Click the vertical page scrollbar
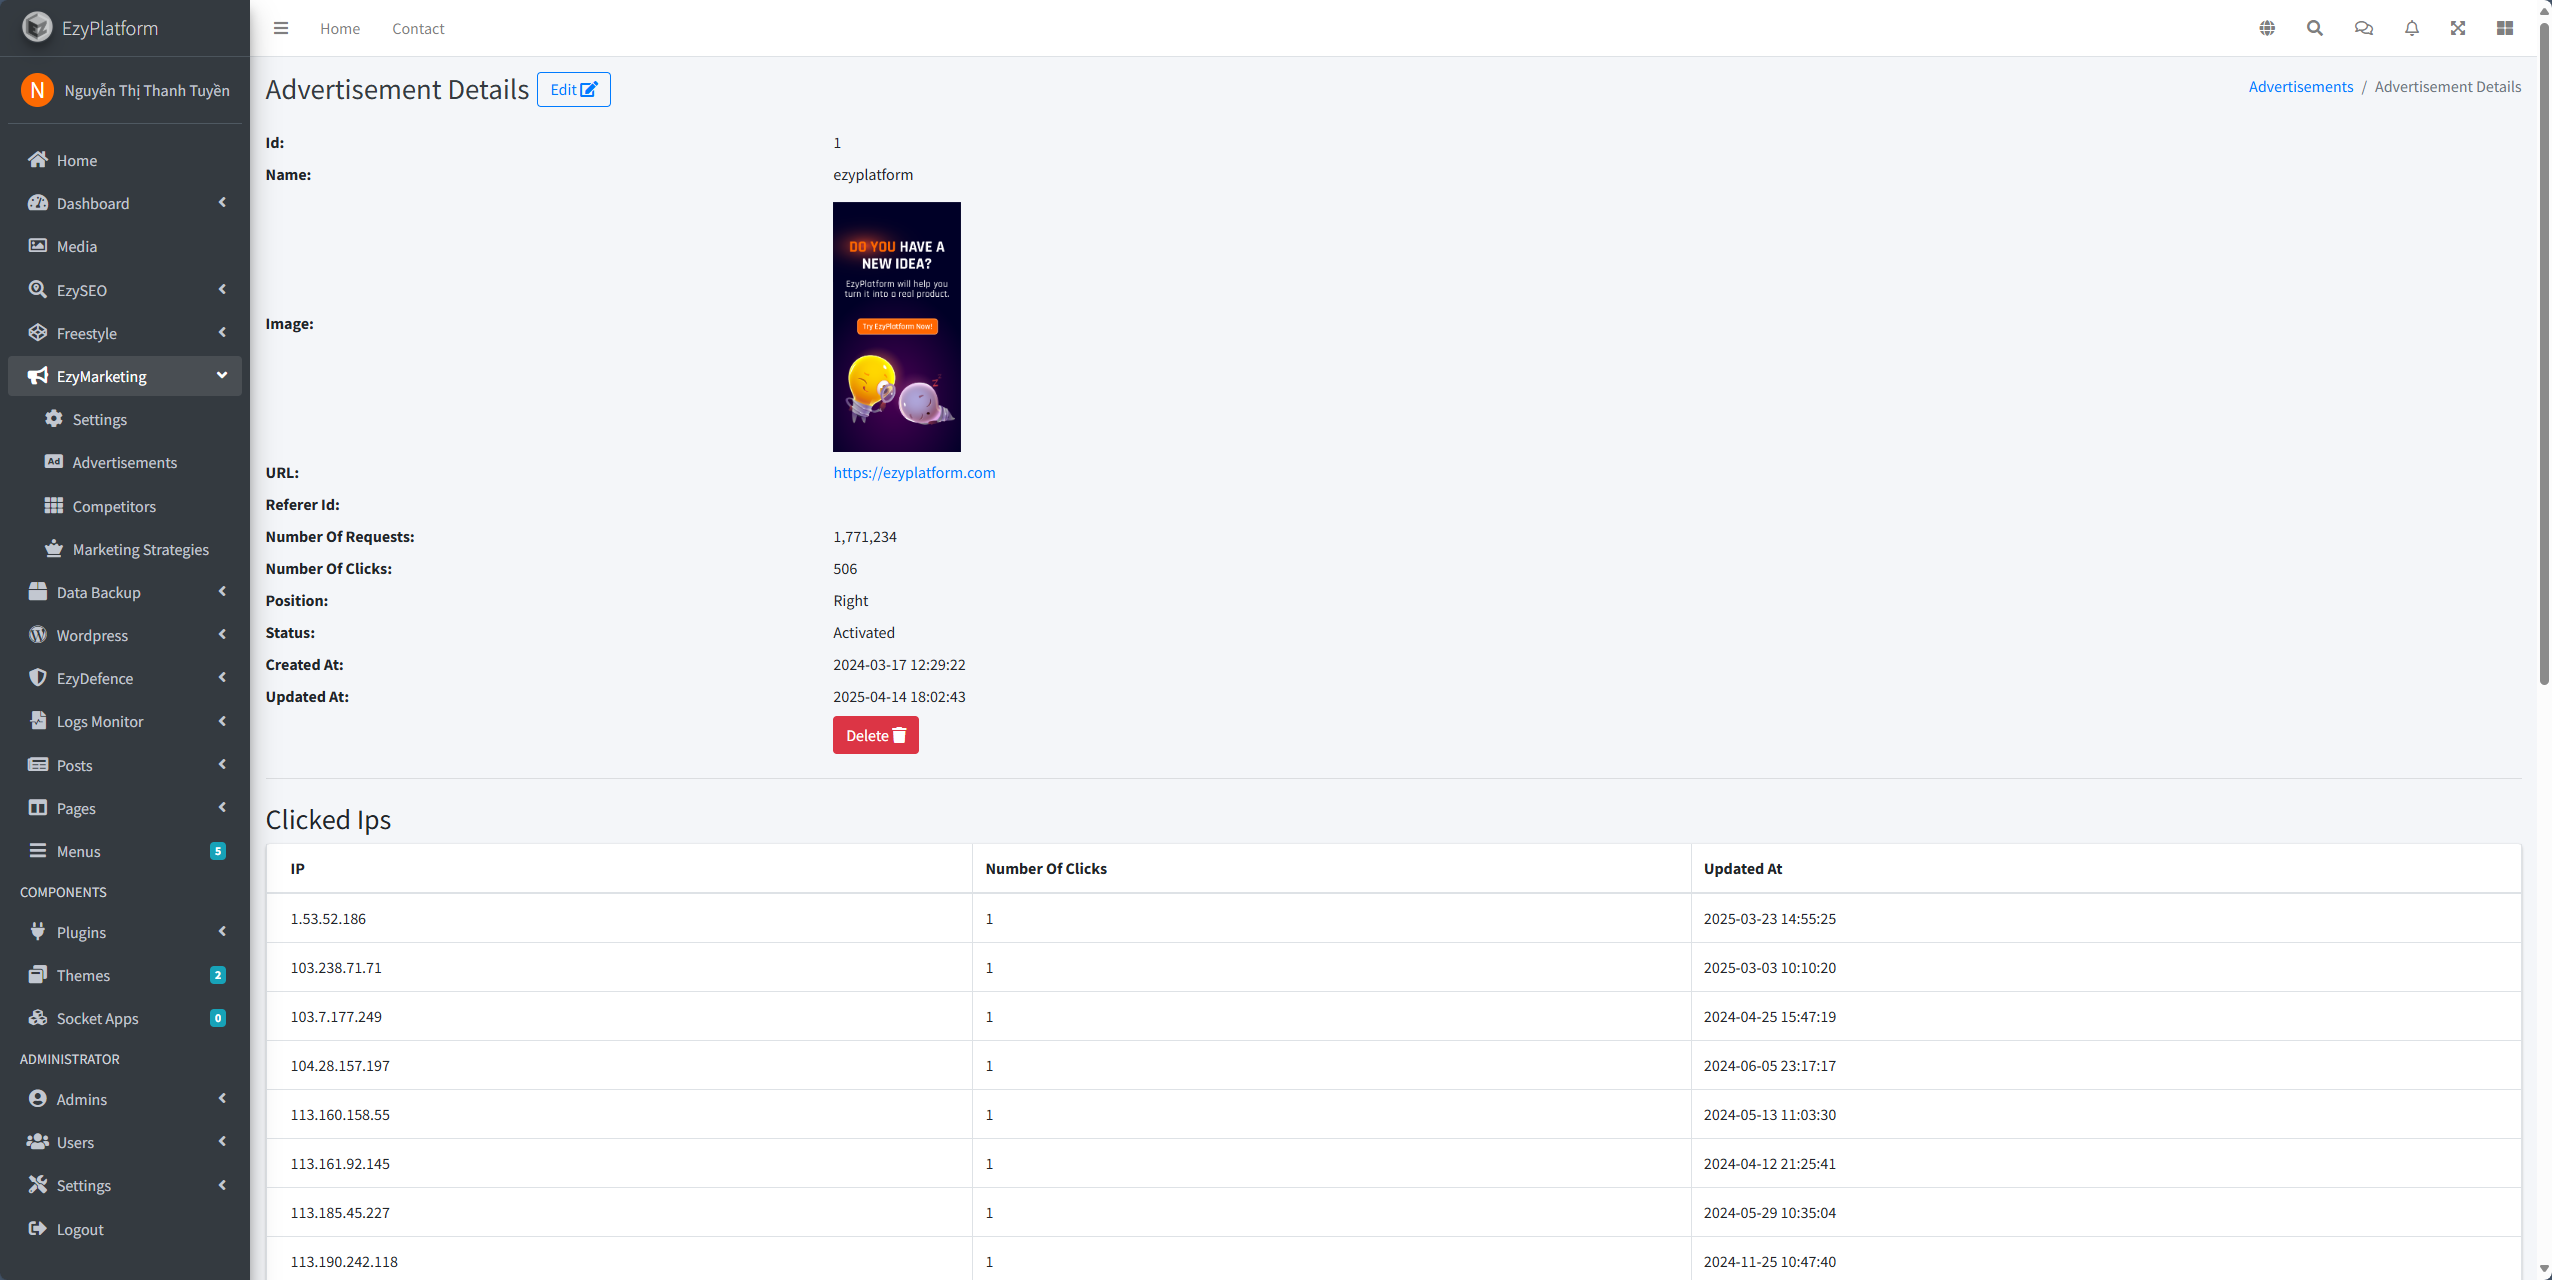Screen dimensions: 2552x1280 click(x=2544, y=350)
